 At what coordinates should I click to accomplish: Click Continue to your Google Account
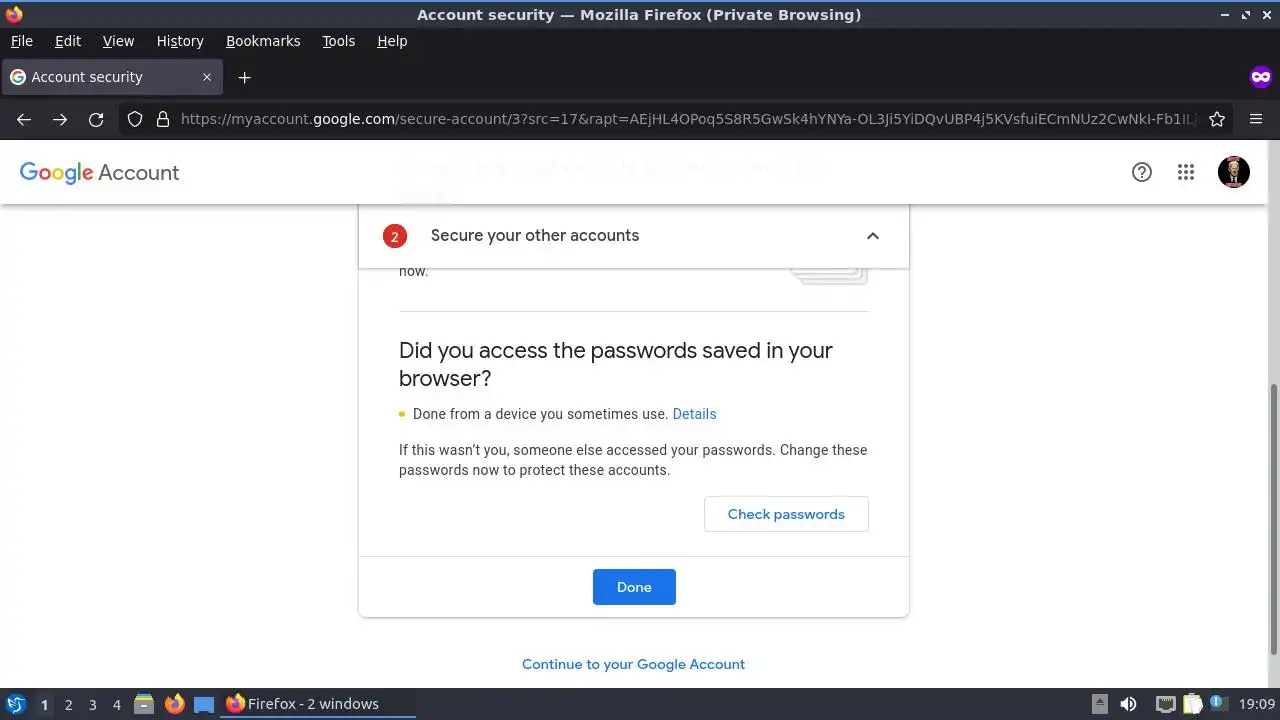tap(633, 664)
